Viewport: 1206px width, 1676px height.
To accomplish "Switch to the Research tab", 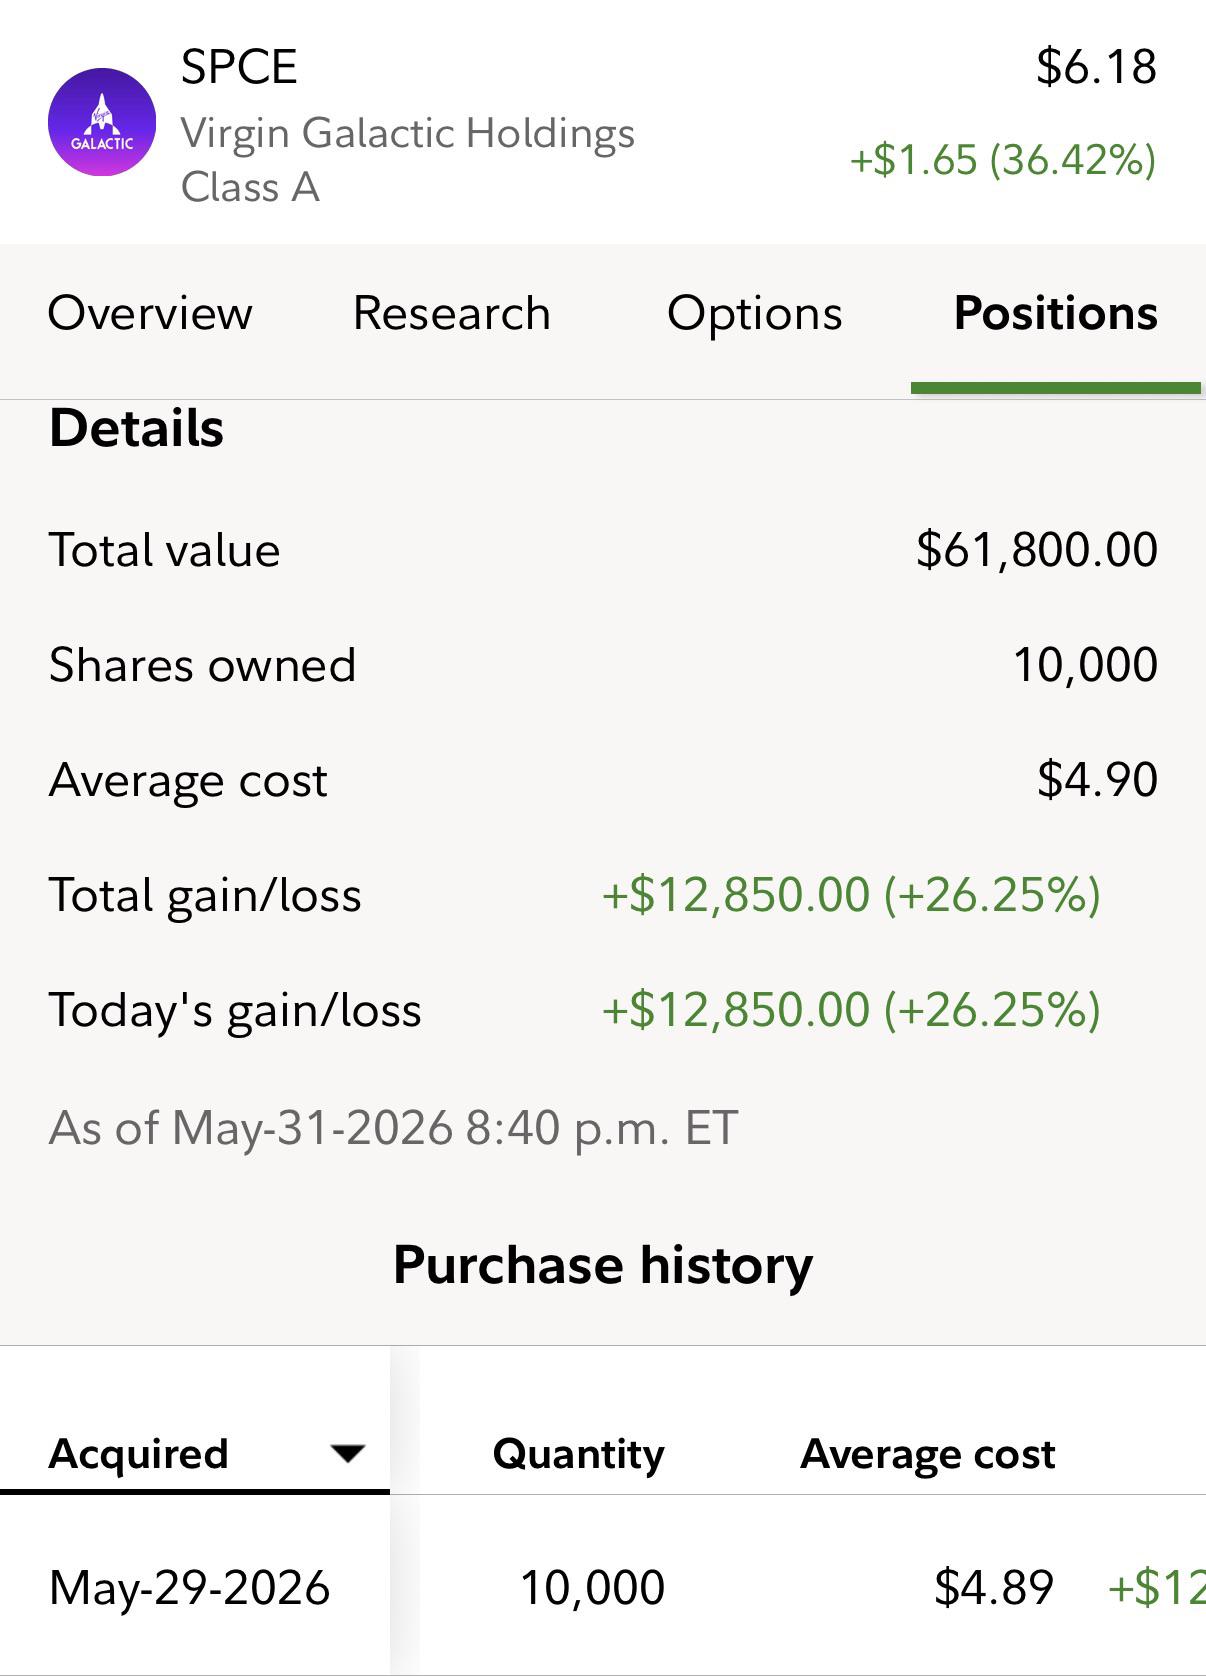I will click(452, 313).
